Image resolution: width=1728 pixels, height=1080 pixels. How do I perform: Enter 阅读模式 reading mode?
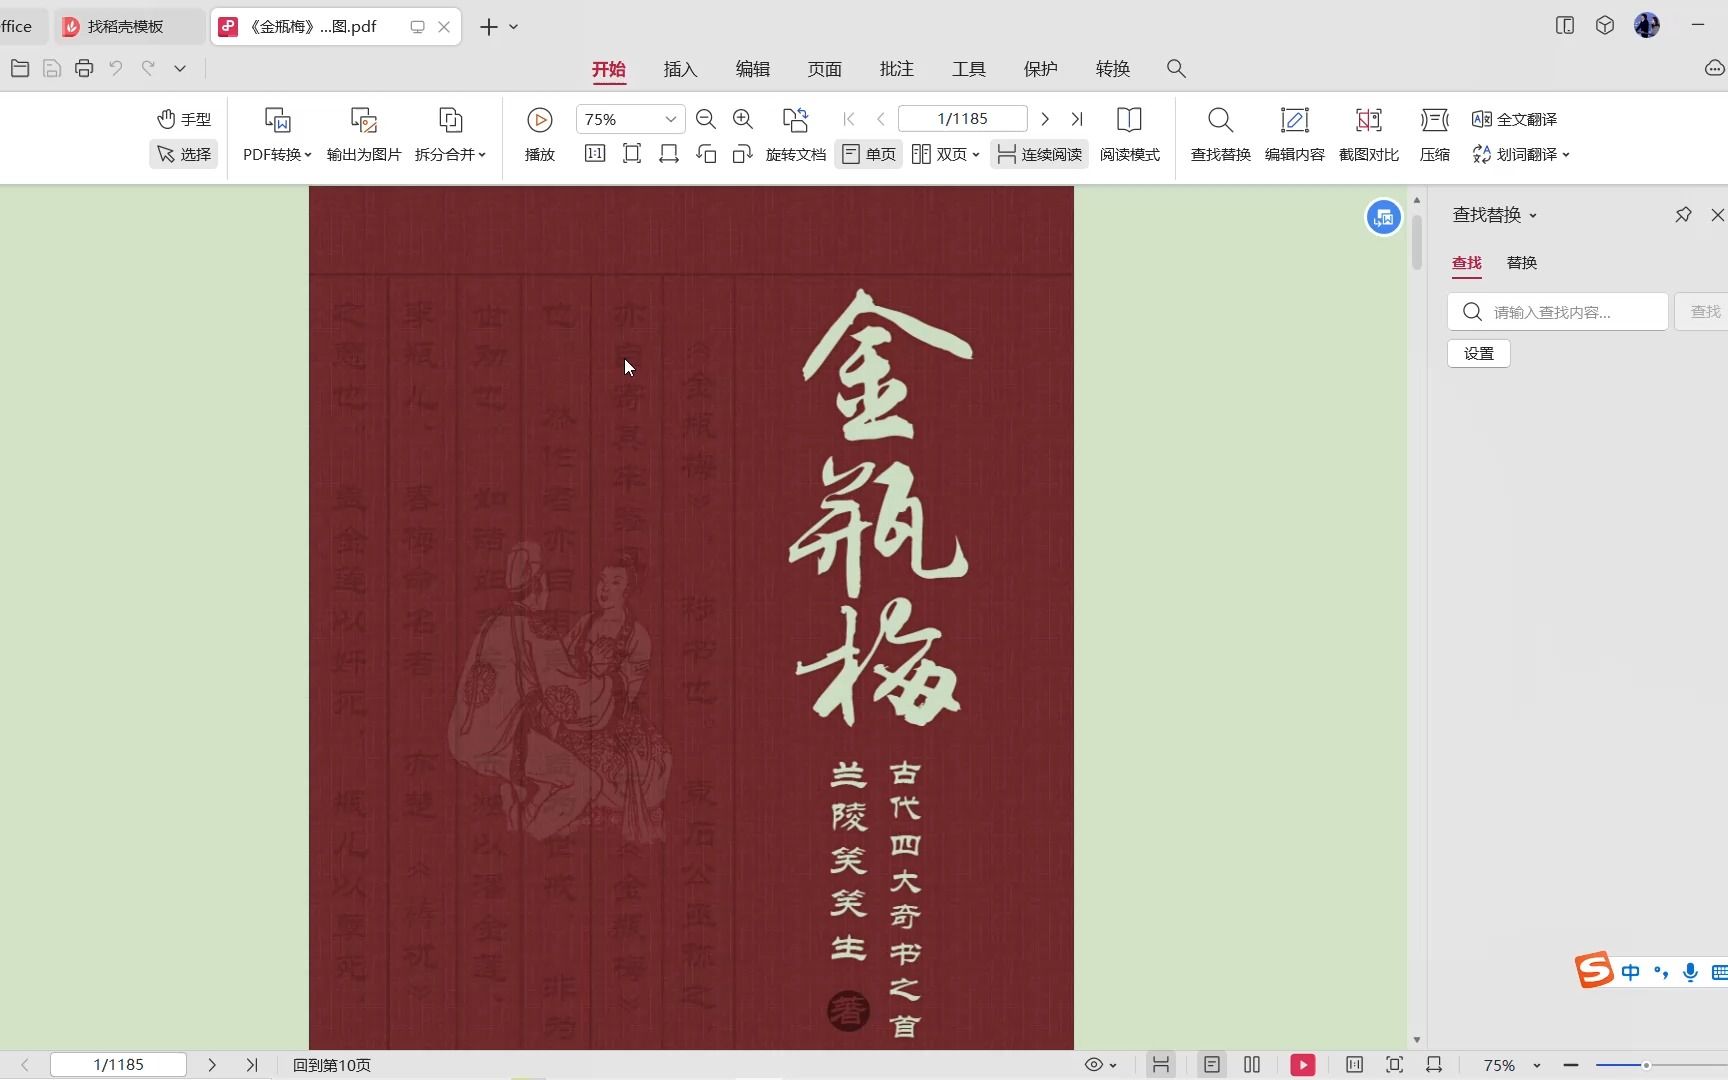tap(1130, 134)
